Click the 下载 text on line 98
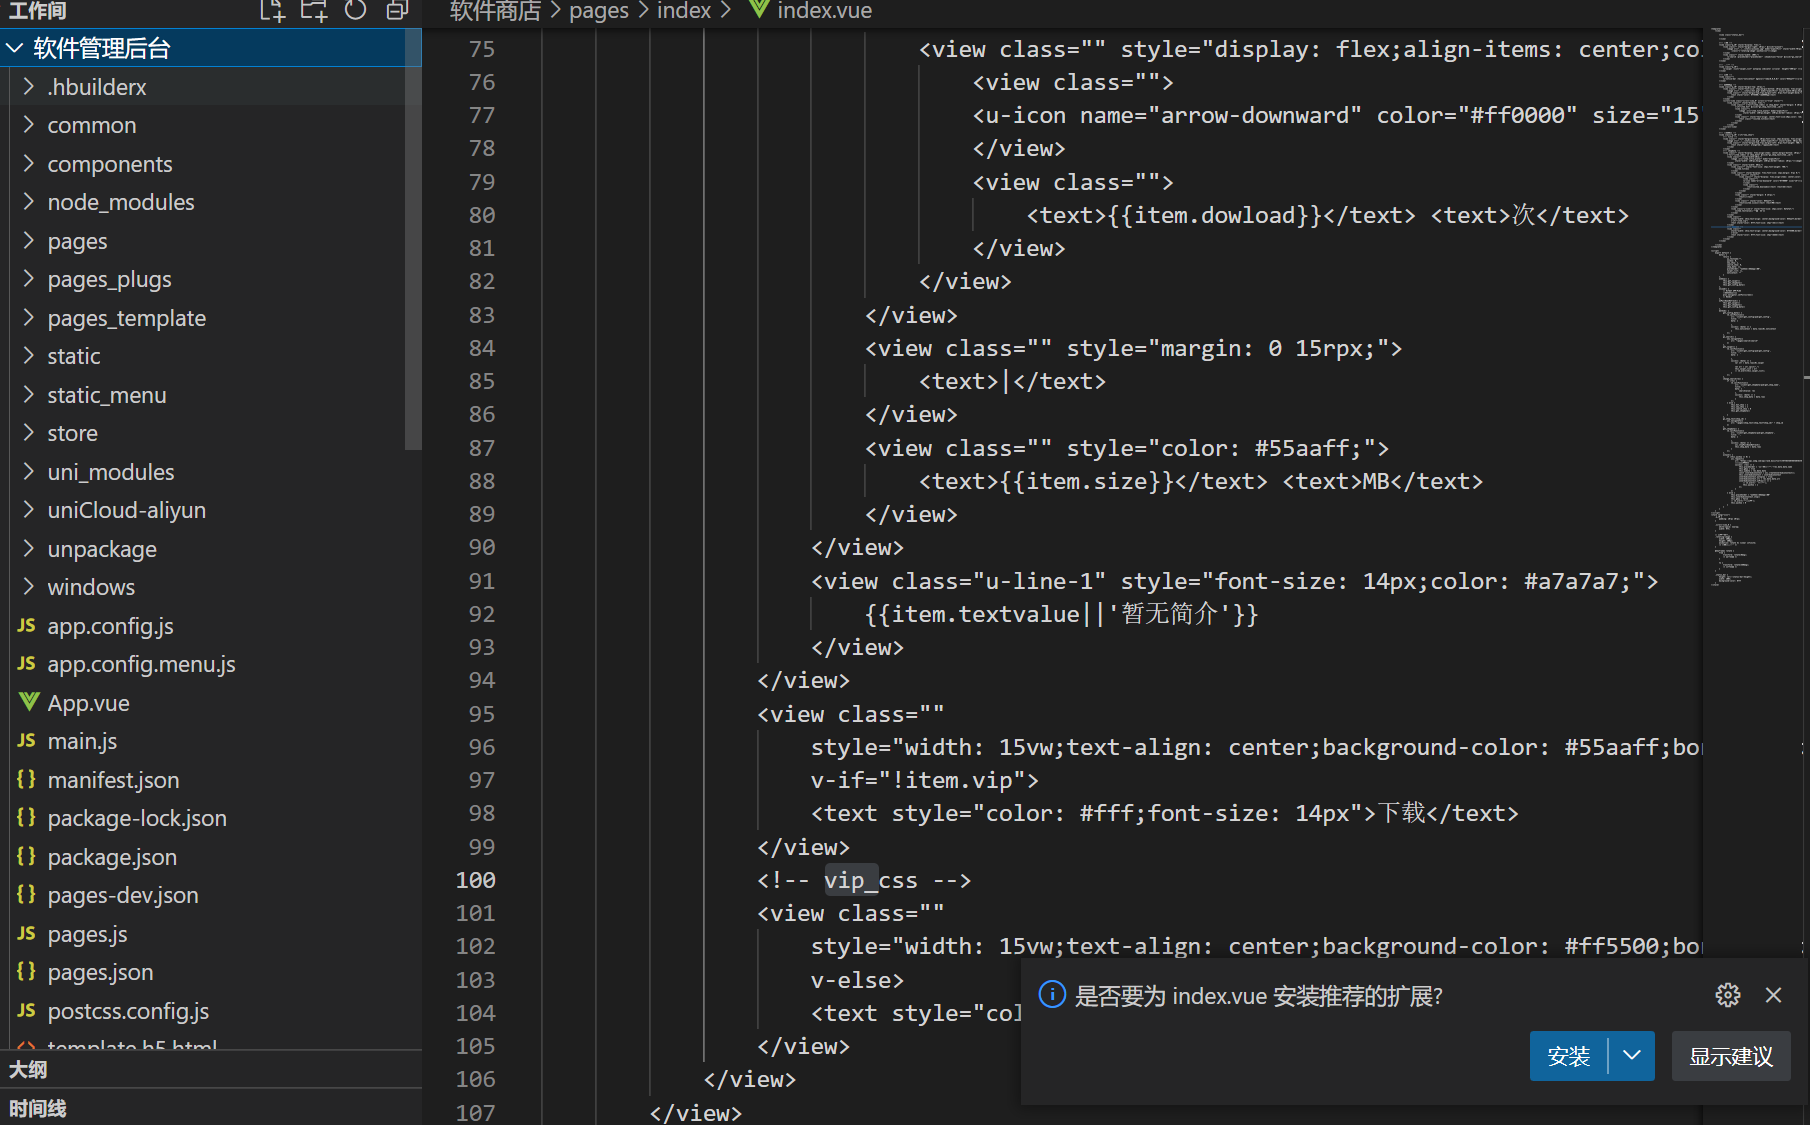This screenshot has height=1125, width=1810. click(1402, 813)
